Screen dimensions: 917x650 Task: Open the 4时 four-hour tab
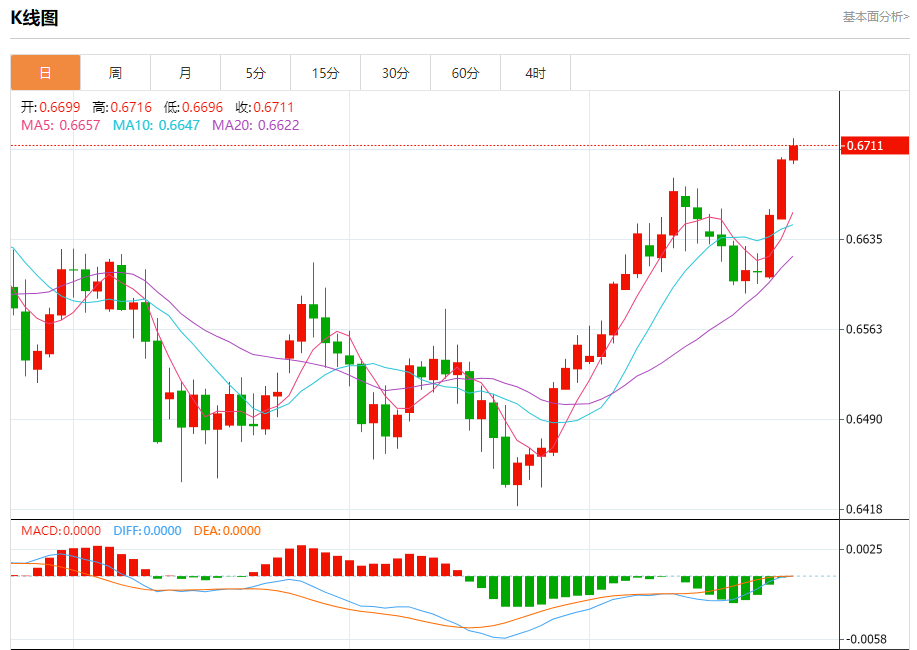[x=535, y=73]
